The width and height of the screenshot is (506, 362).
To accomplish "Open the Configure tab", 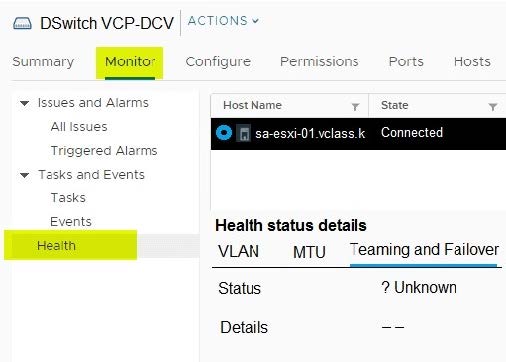I will tap(218, 62).
